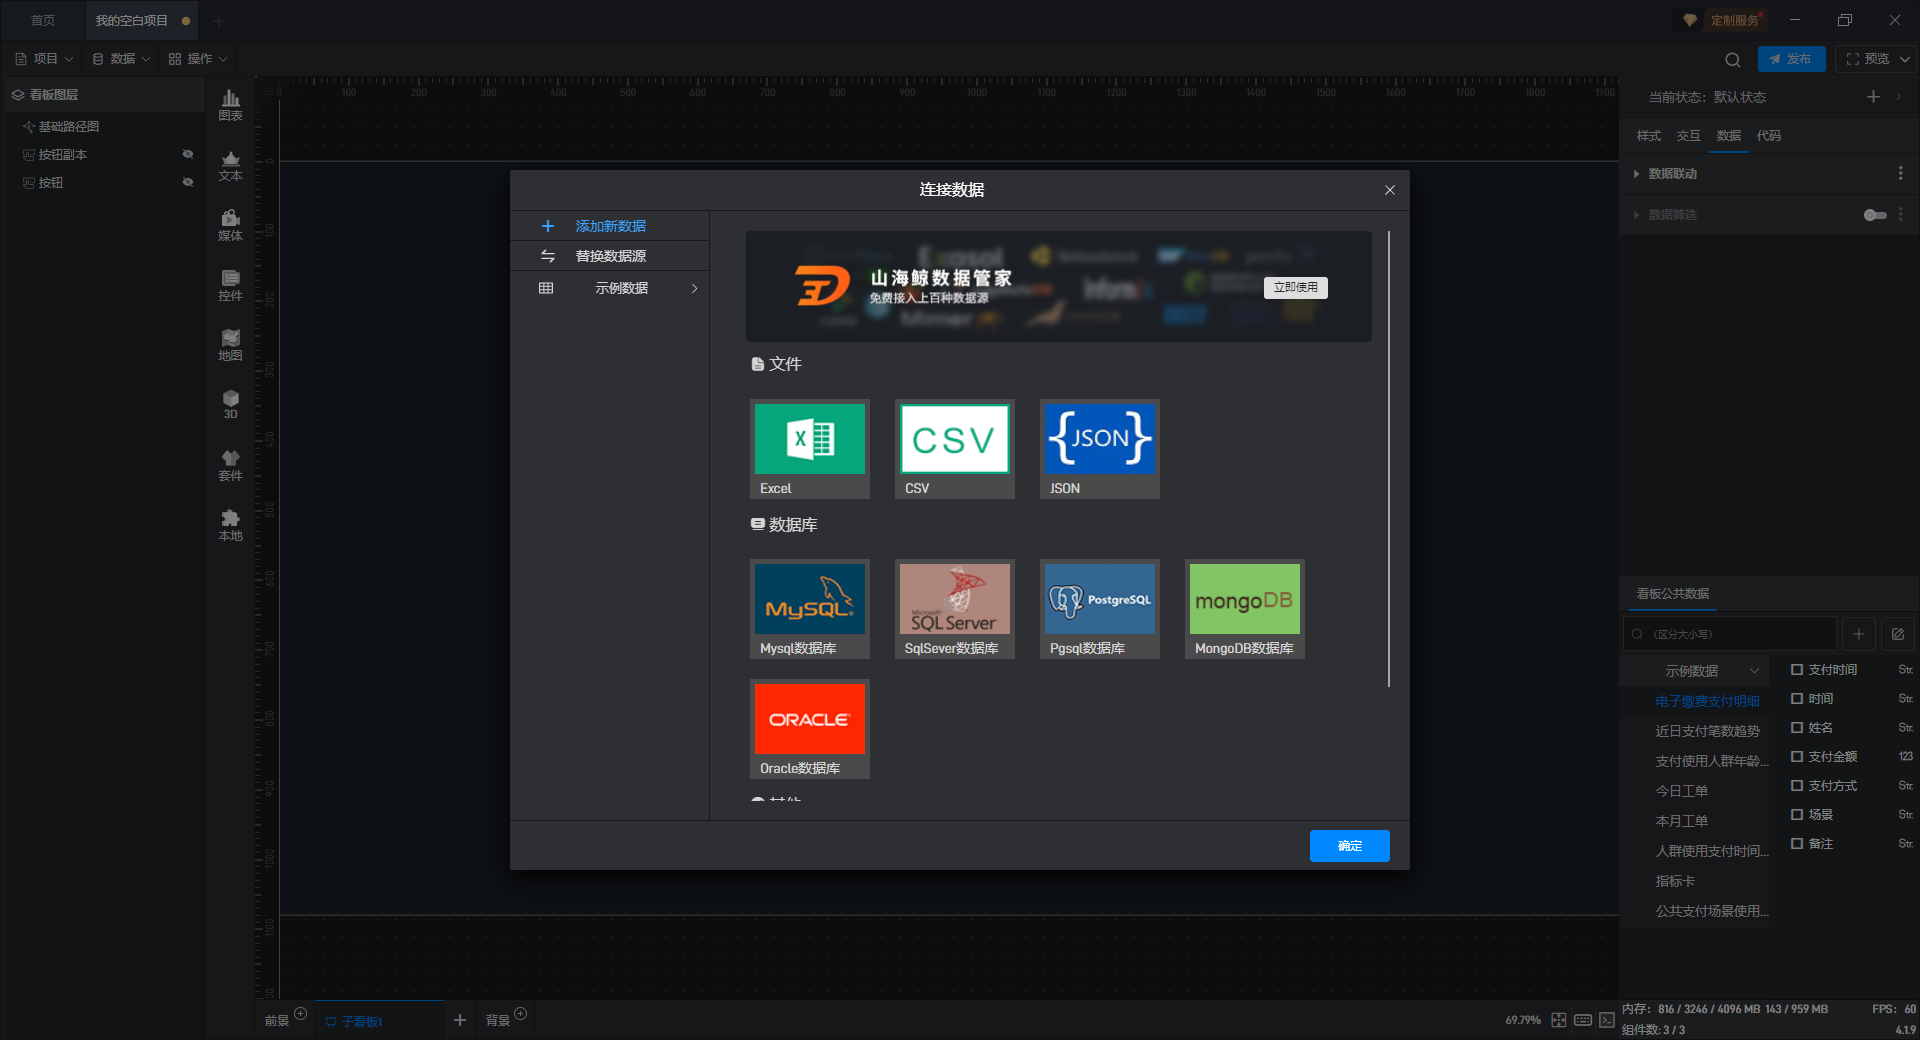Check the 支付金额 field checkbox
Viewport: 1920px width, 1040px height.
[x=1797, y=757]
